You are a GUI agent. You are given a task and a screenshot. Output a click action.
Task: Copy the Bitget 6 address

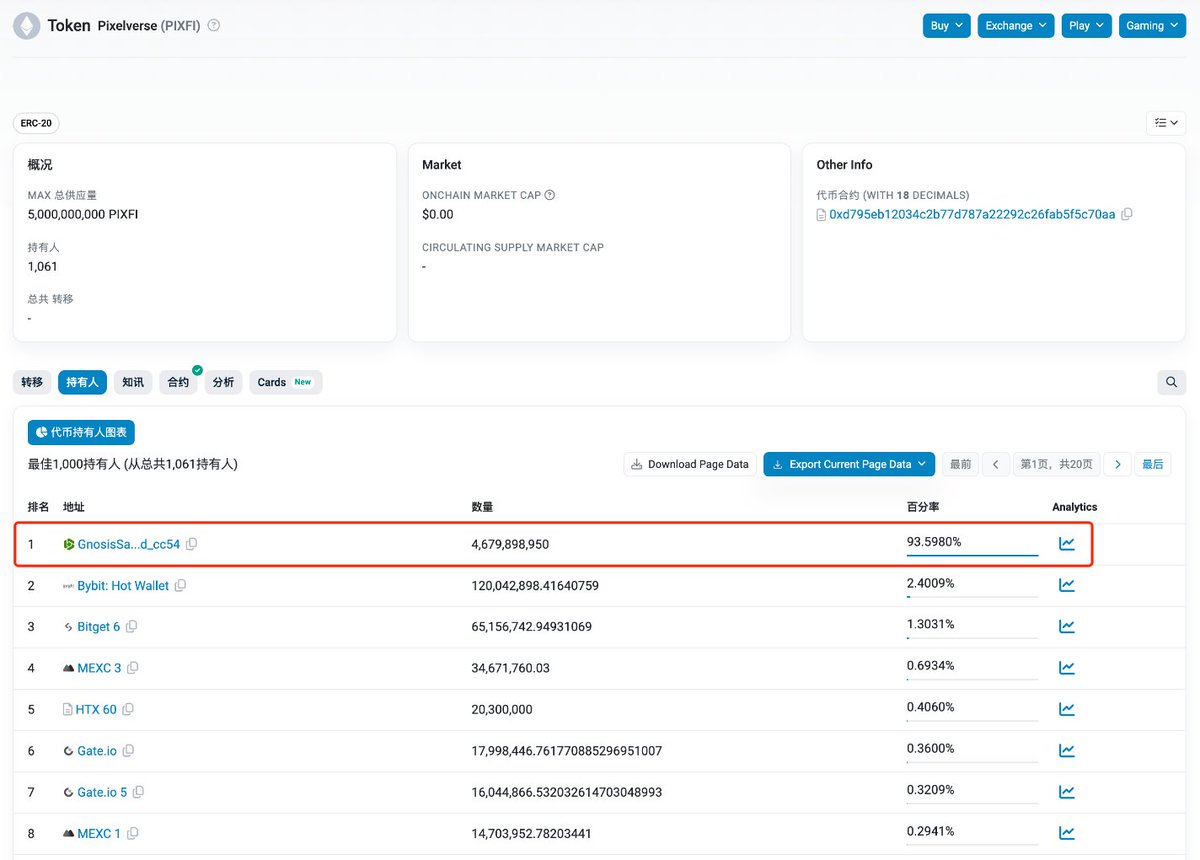coord(132,627)
